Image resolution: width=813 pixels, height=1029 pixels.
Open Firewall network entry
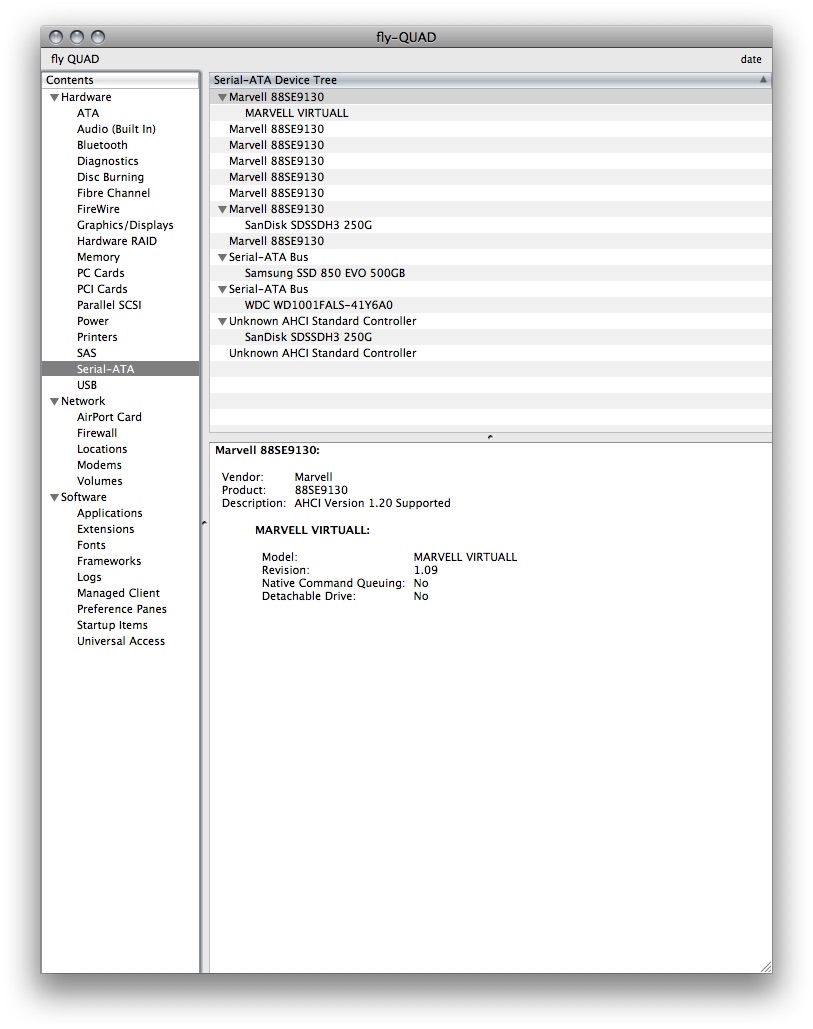tap(96, 433)
